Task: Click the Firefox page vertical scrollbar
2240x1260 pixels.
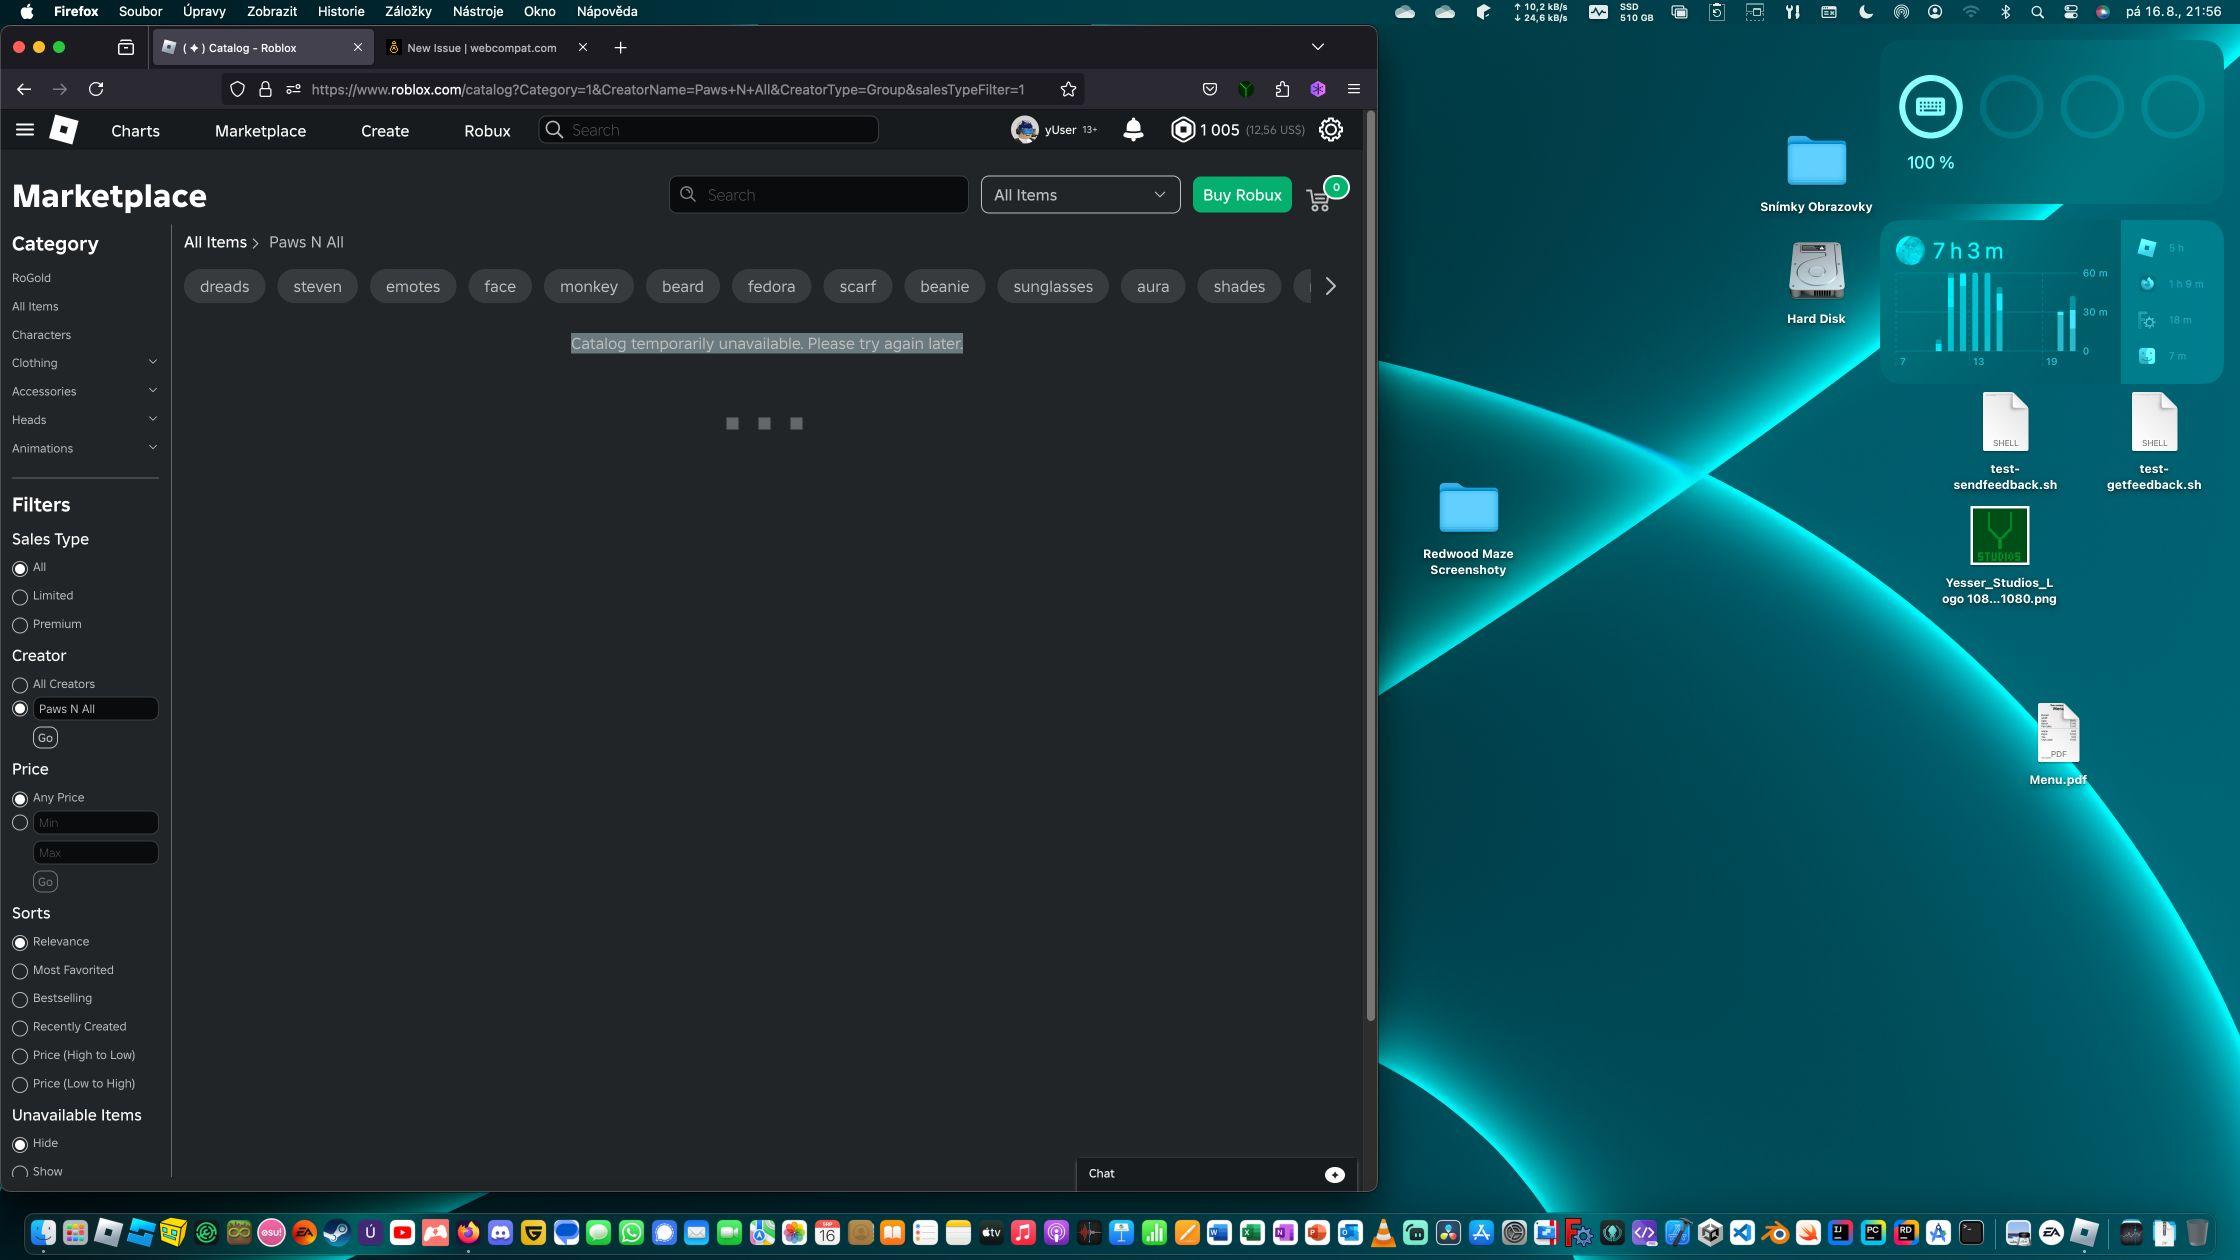Action: [1370, 565]
